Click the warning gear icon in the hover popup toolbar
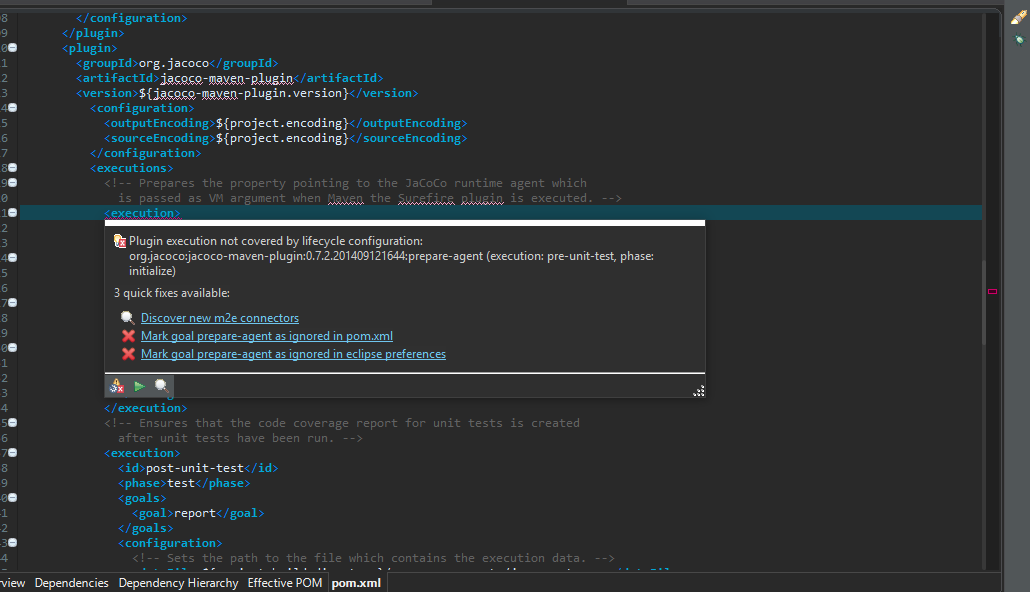 (x=117, y=386)
